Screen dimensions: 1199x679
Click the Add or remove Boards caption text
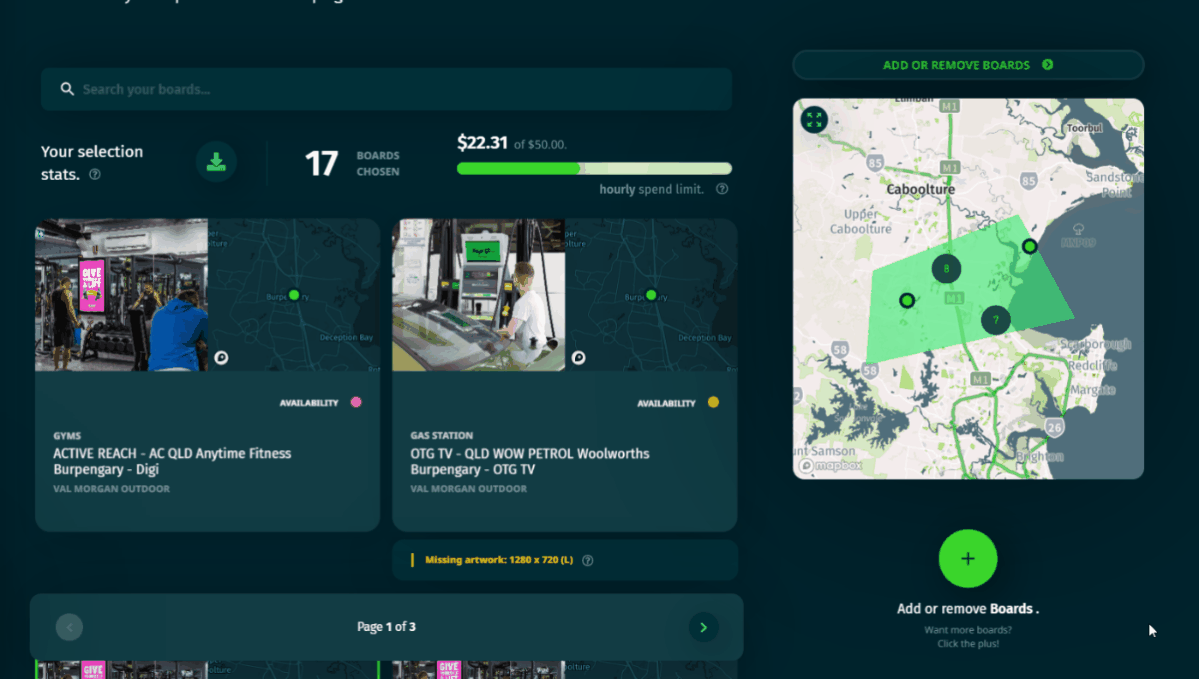(968, 609)
